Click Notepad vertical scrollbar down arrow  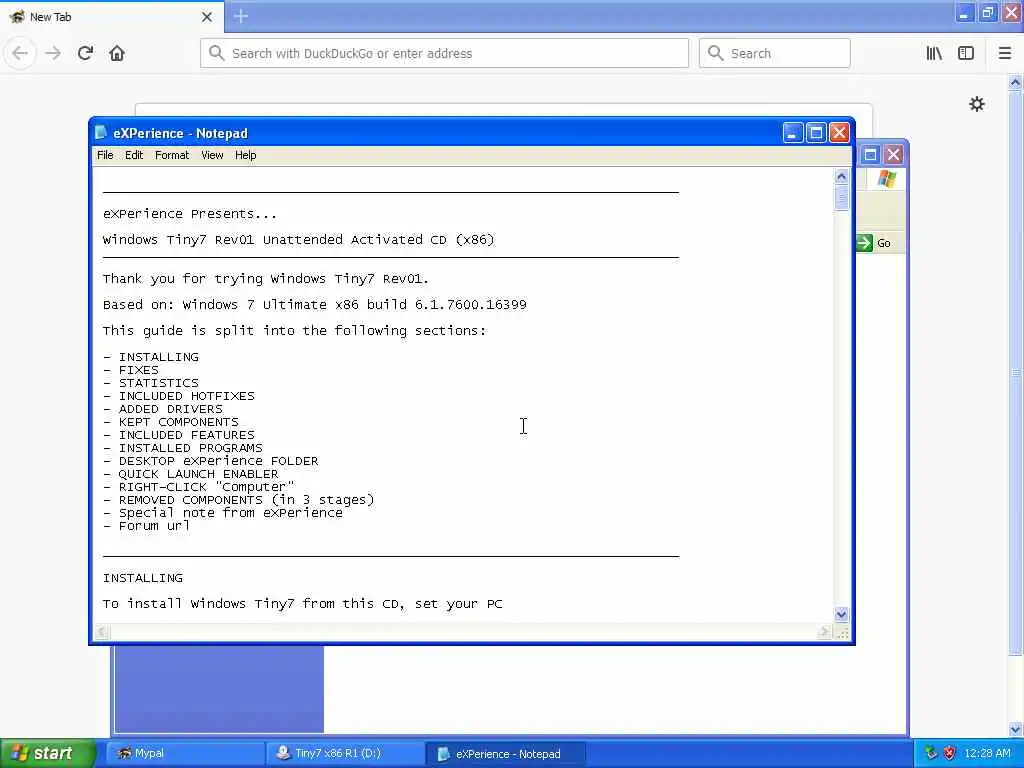pyautogui.click(x=841, y=614)
